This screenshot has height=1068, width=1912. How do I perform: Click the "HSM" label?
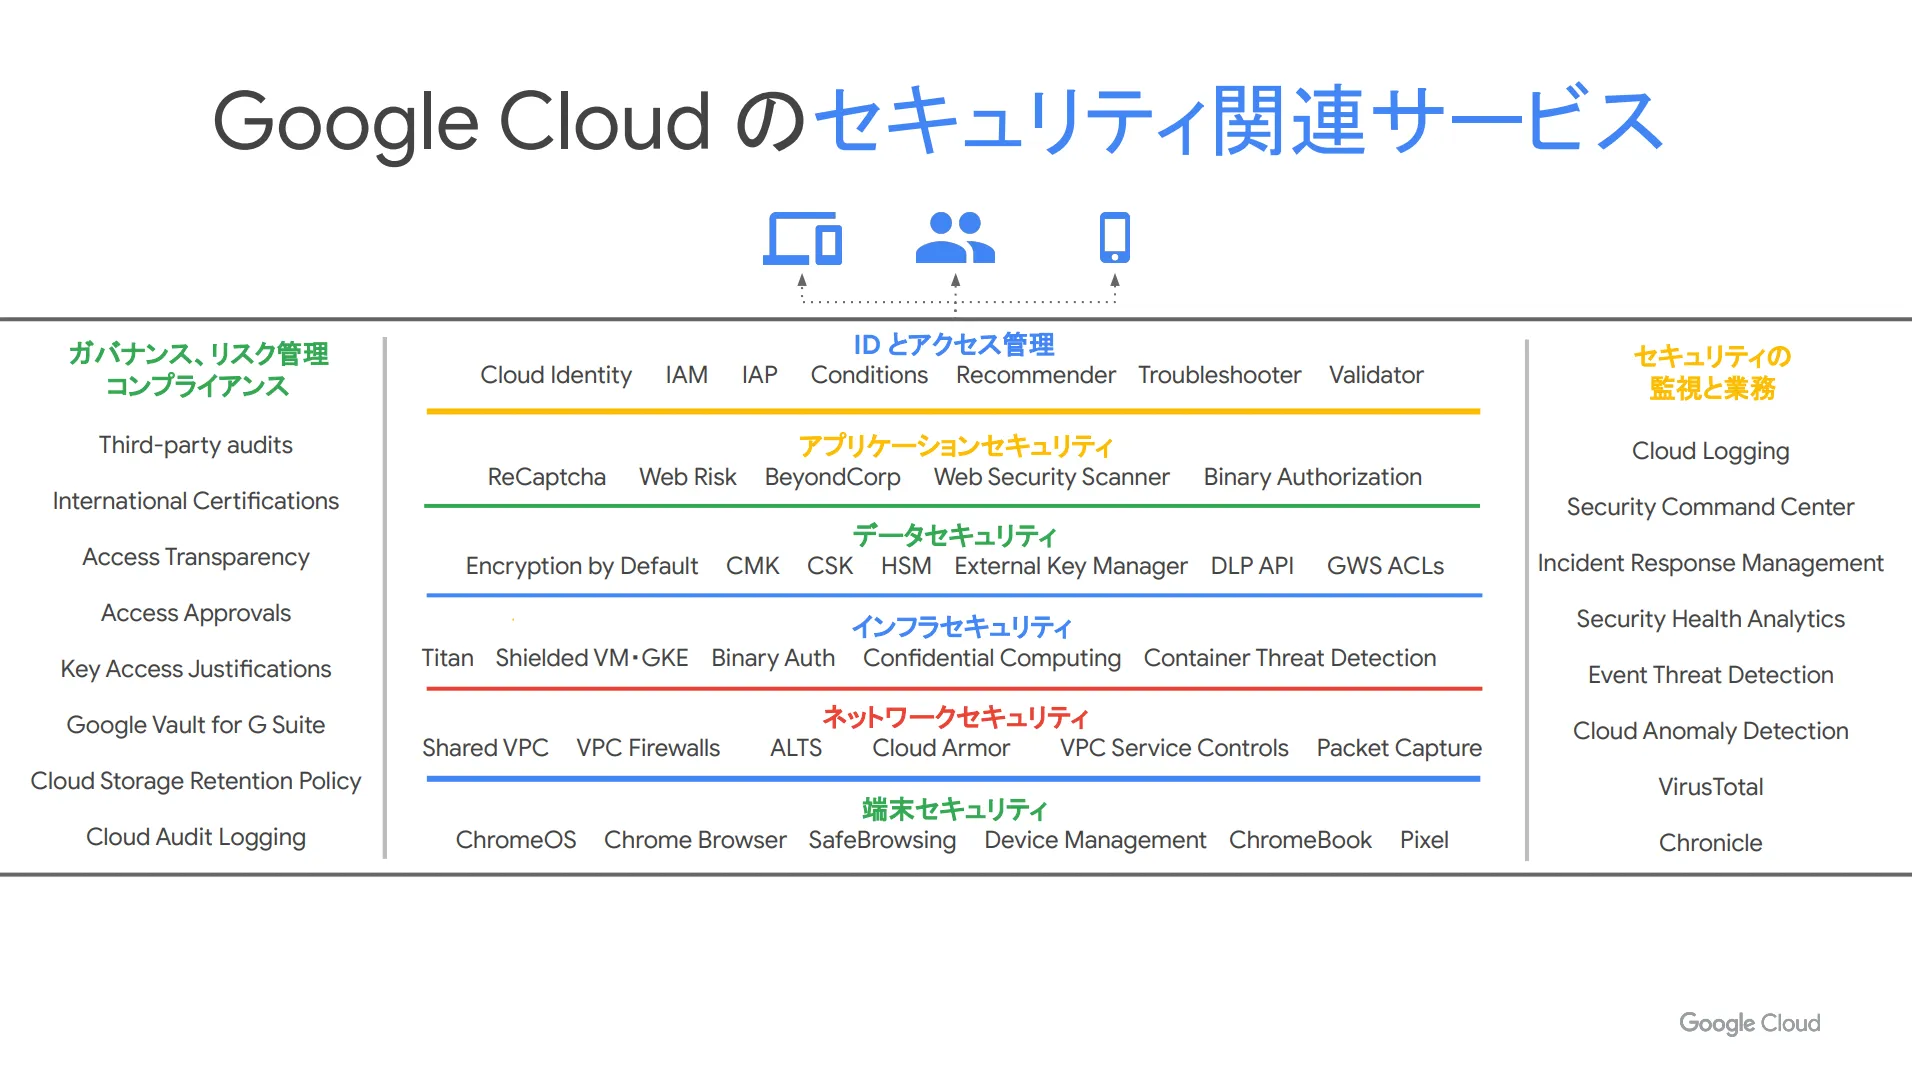coord(906,566)
